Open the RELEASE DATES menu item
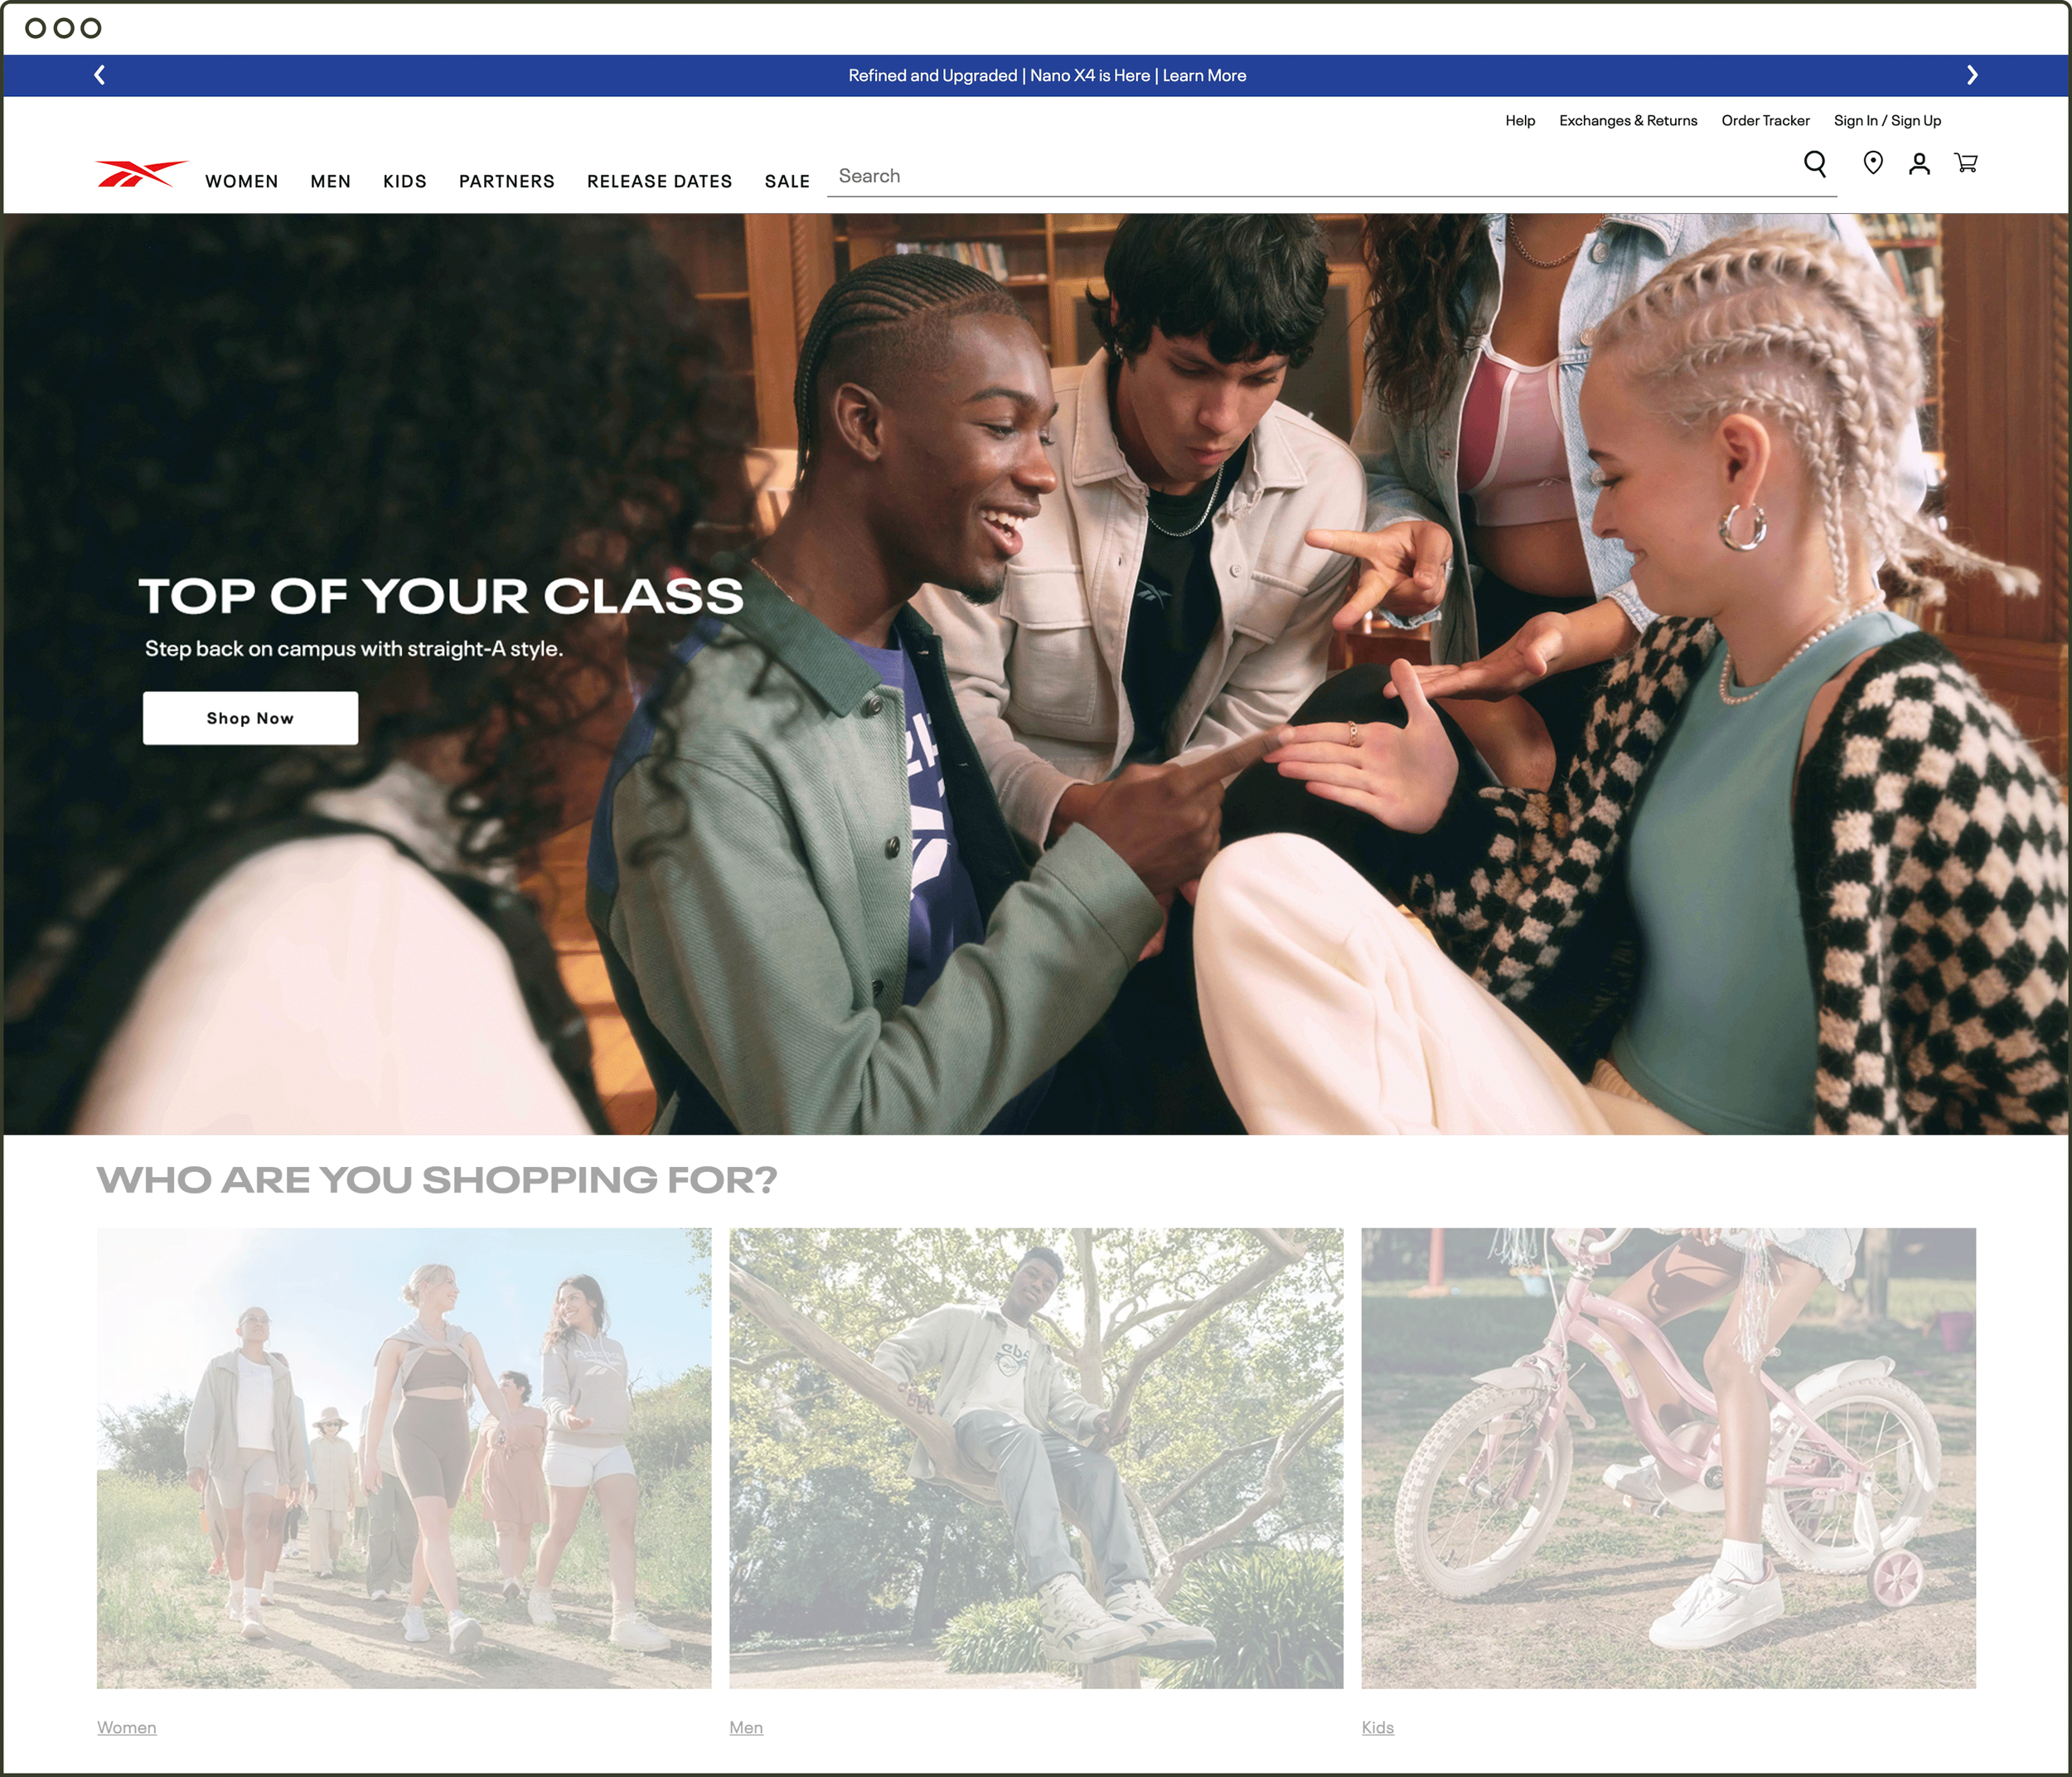Viewport: 2072px width, 1777px height. point(659,181)
